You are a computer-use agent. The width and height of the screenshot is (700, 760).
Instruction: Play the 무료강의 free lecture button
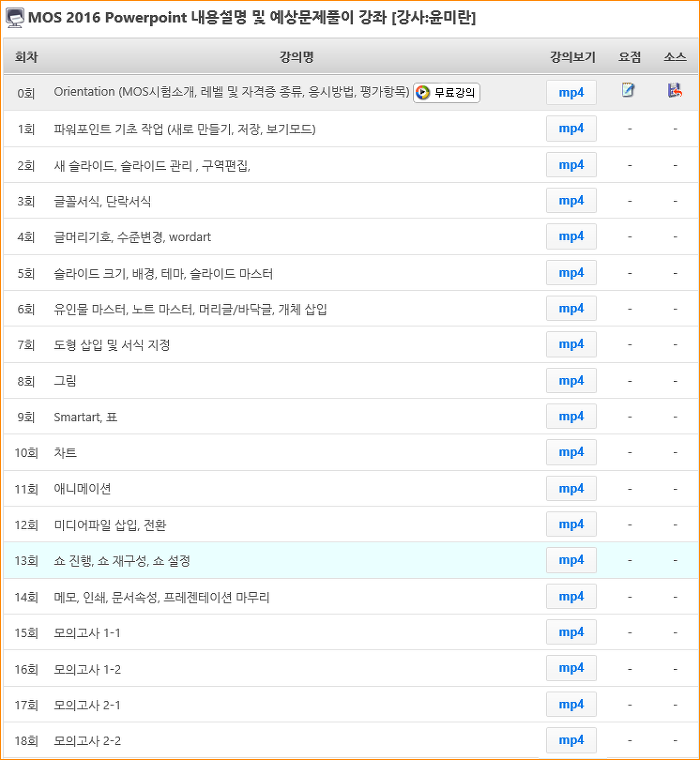coord(446,93)
